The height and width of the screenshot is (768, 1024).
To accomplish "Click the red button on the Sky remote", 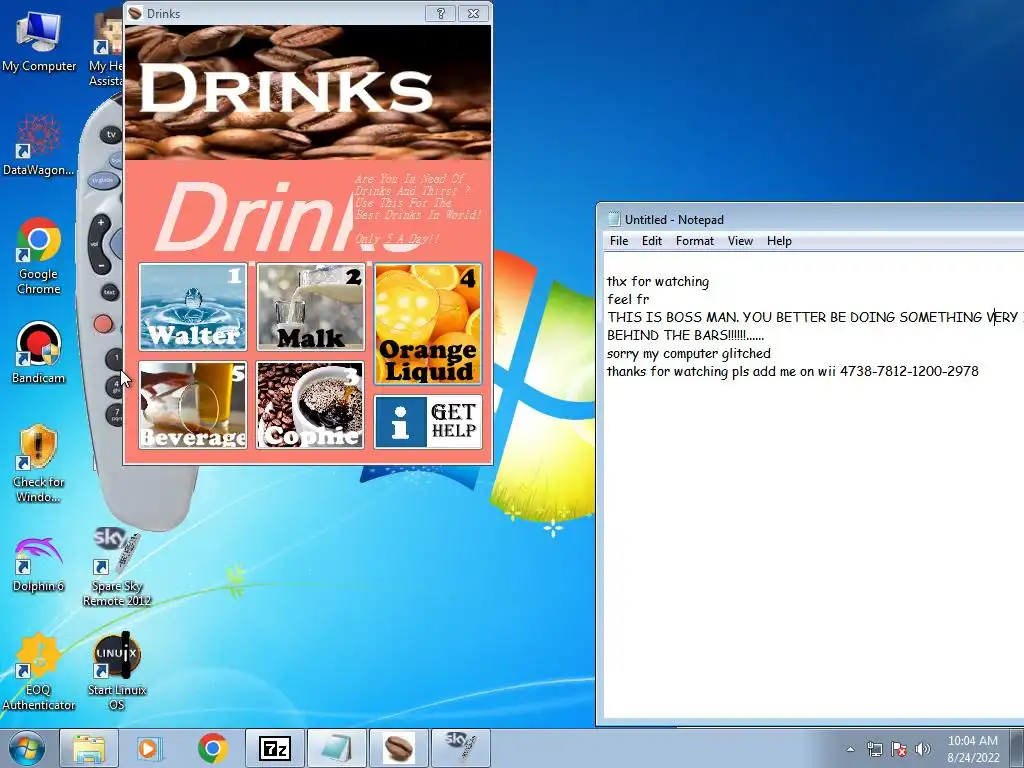I will click(103, 323).
